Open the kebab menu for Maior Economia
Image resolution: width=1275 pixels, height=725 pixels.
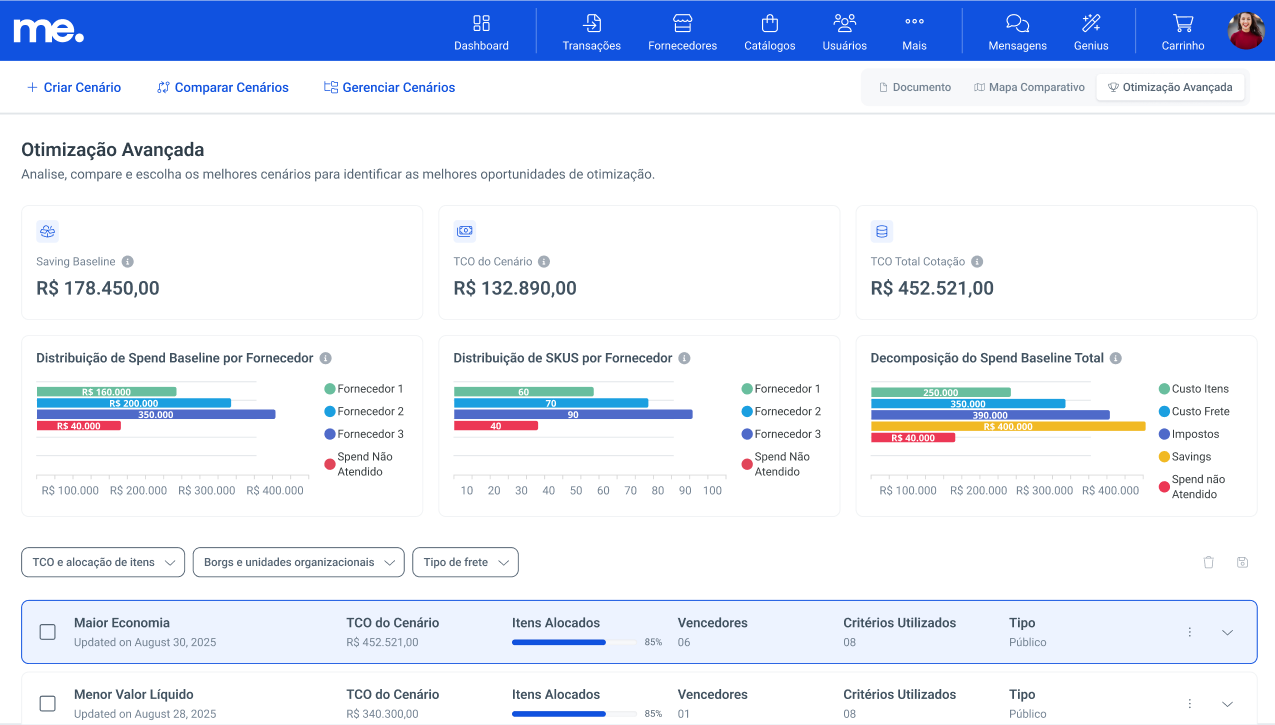tap(1190, 632)
